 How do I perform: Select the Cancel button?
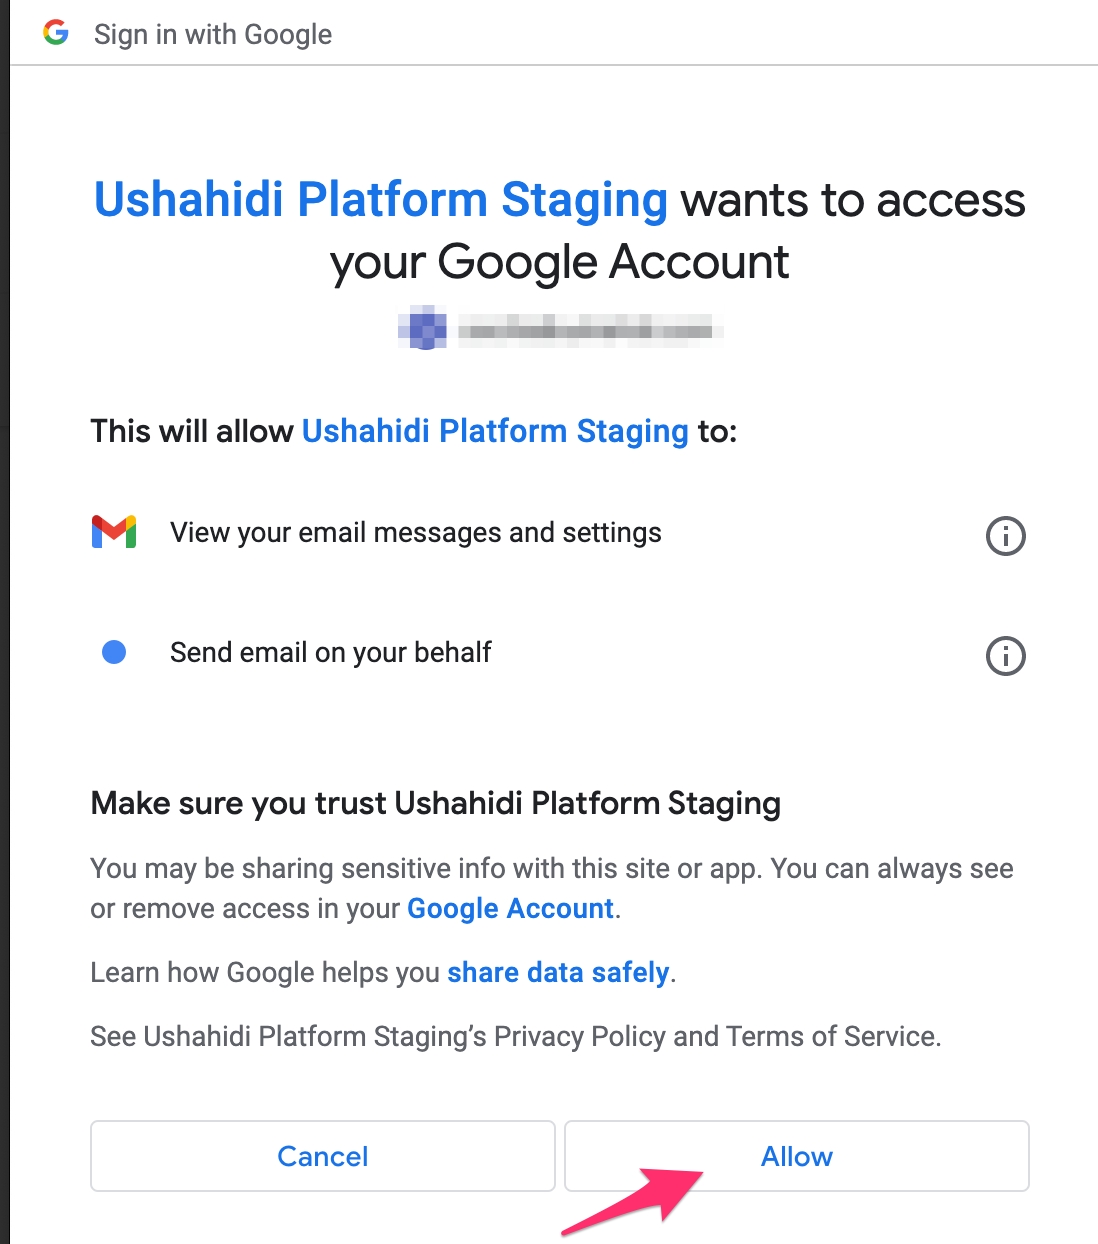pos(322,1156)
